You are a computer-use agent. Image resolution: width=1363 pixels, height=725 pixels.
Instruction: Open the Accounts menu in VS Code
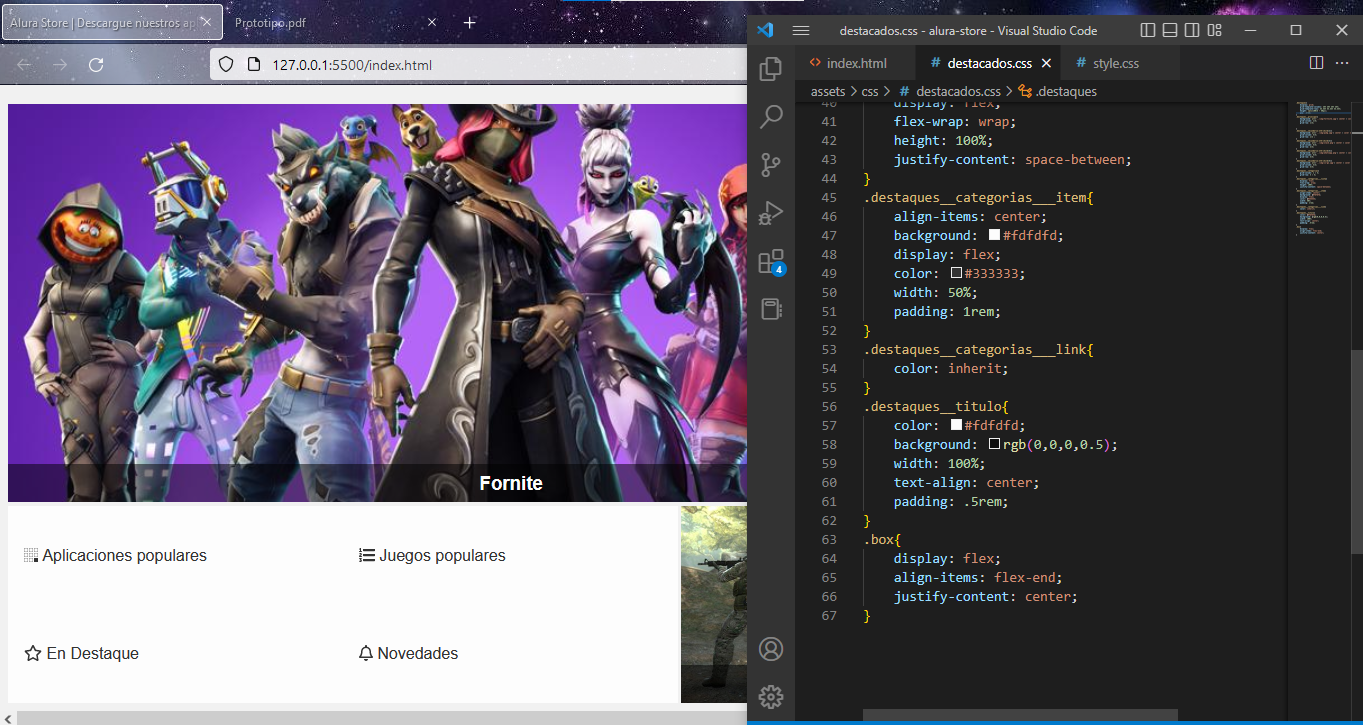(771, 649)
